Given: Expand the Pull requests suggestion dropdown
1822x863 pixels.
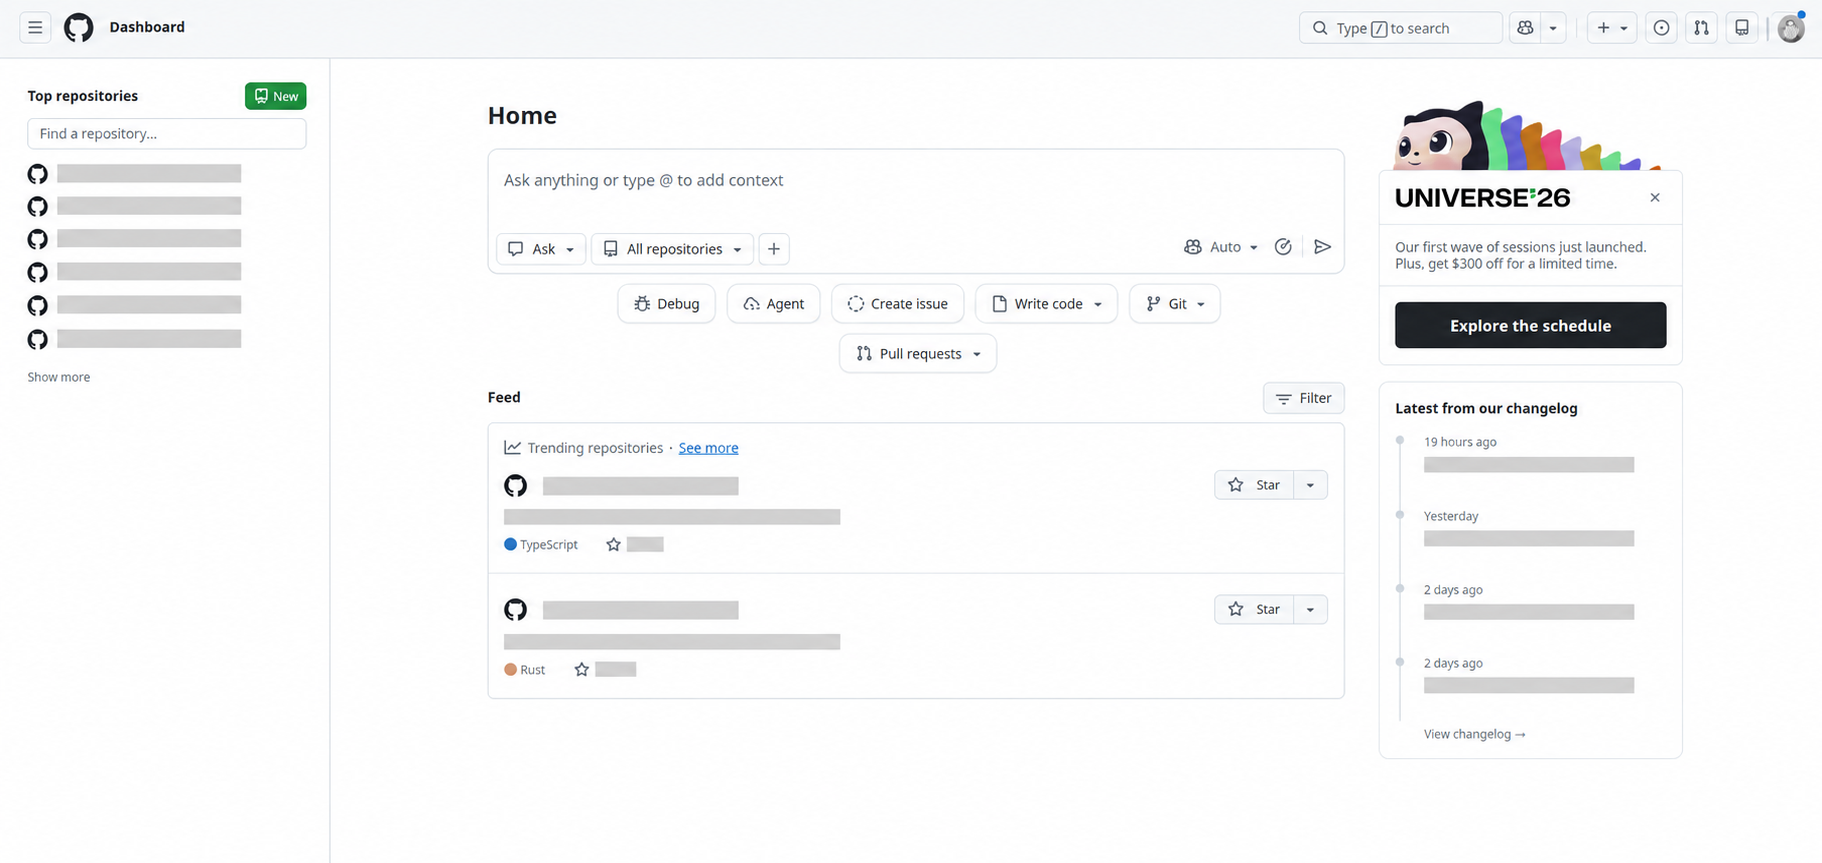Looking at the screenshot, I should point(917,354).
